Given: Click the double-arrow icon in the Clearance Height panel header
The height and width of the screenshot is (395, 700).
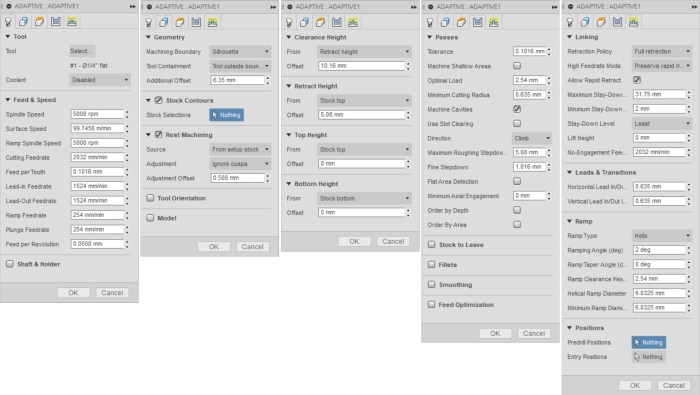Looking at the screenshot, I should 414,7.
